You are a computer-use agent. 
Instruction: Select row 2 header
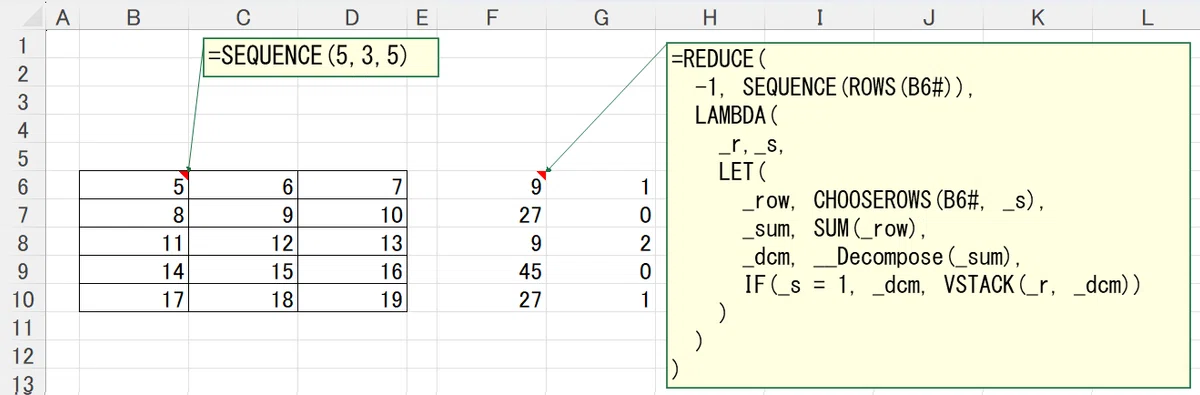[x=24, y=72]
